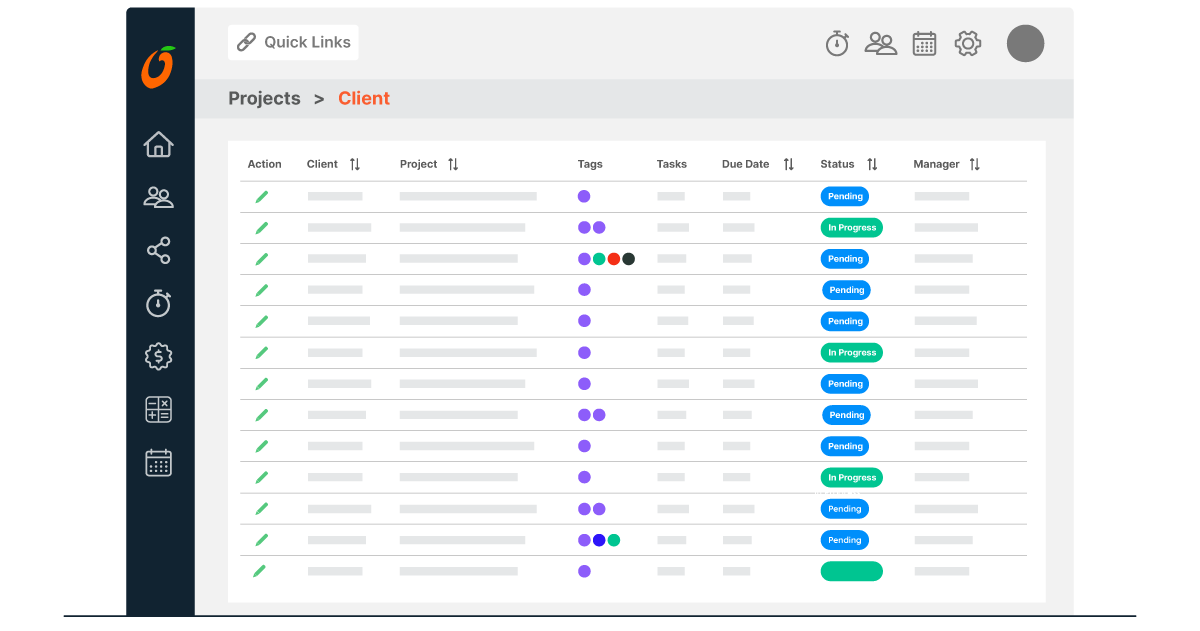Open the dollar billing gear icon
The image size is (1200, 631).
158,356
